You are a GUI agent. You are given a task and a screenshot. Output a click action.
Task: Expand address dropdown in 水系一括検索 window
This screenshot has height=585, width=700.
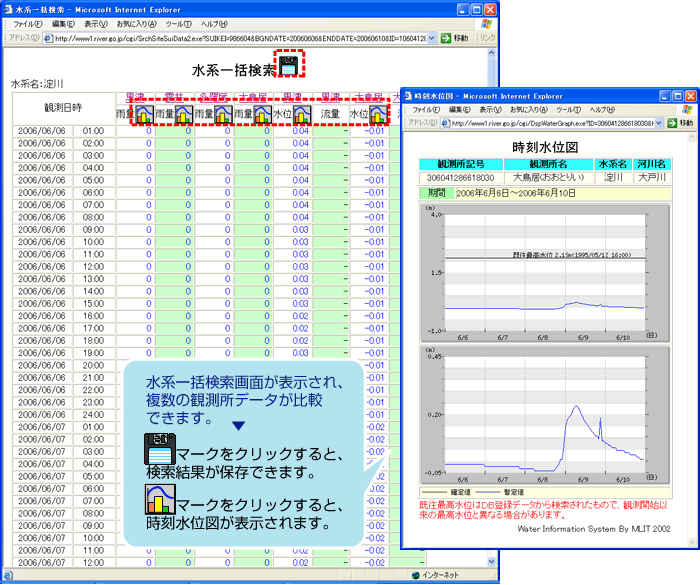point(431,38)
